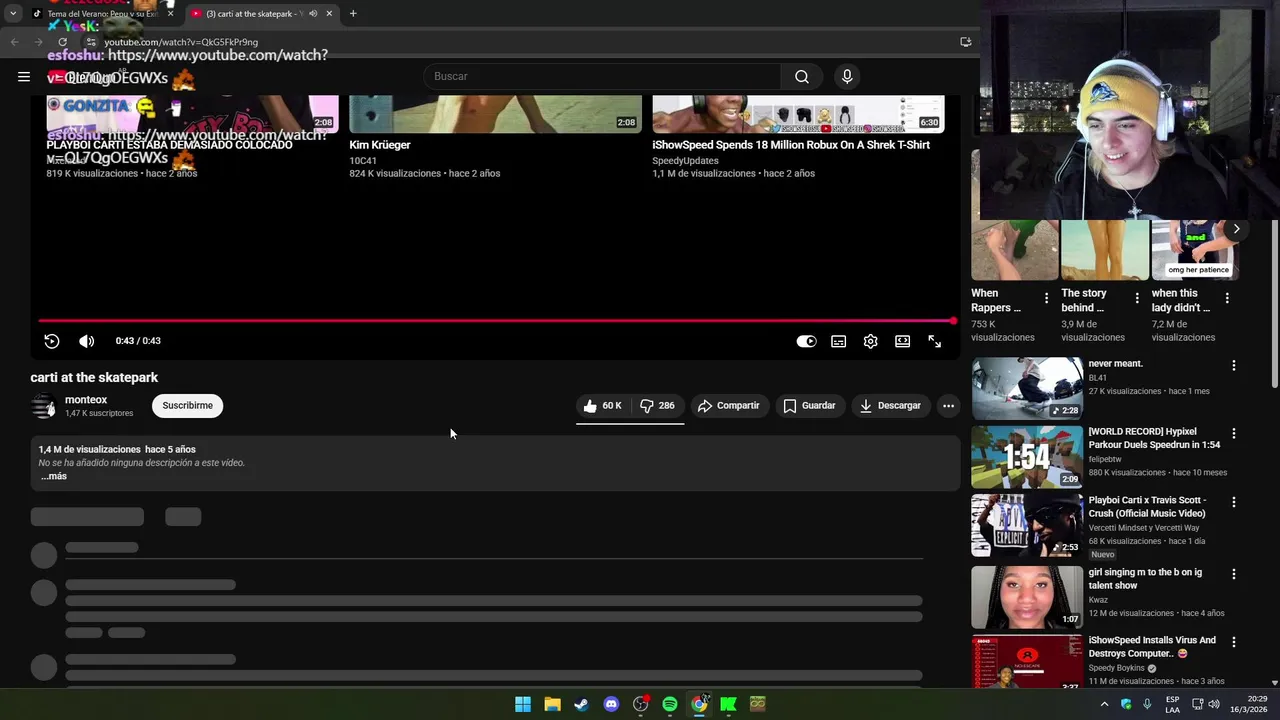Close the carti at the skatepark tab
Viewport: 1280px width, 720px height.
[329, 14]
